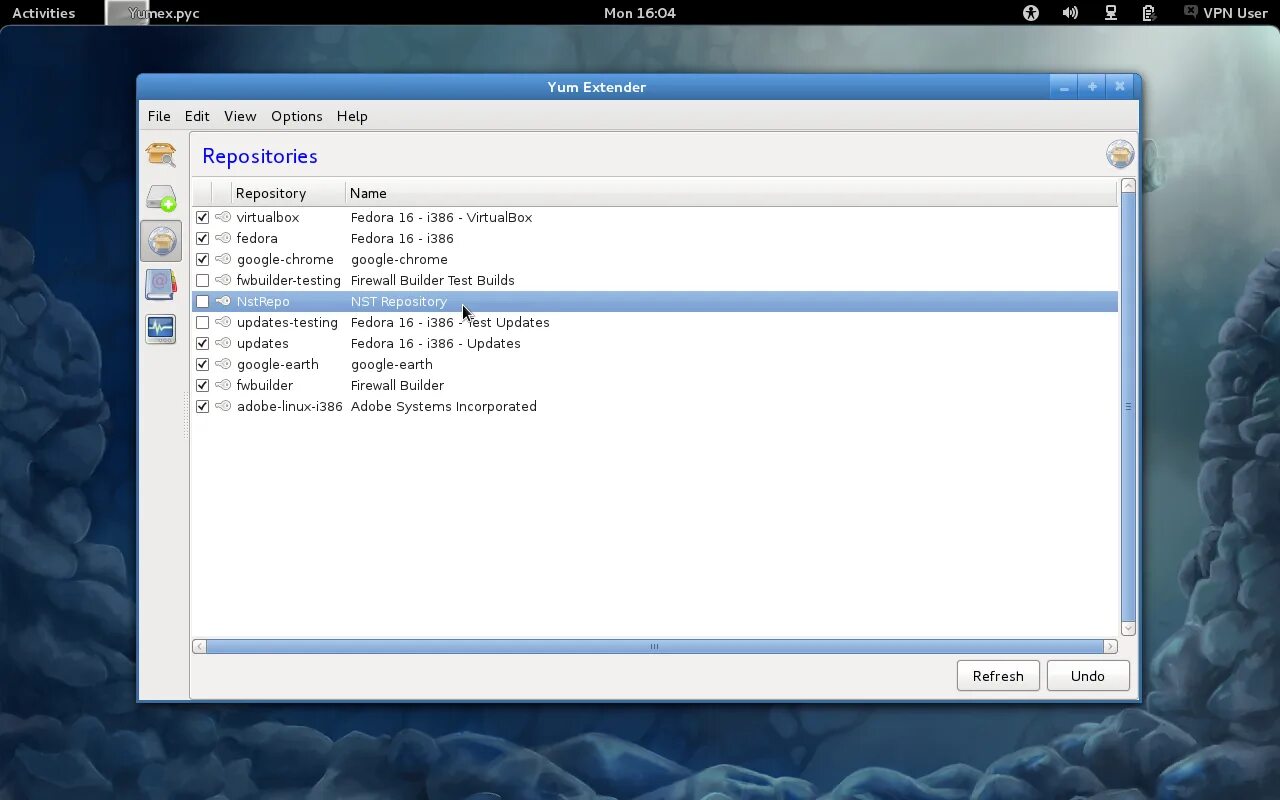Click the key icon next to google-chrome
1280x800 pixels.
click(223, 259)
